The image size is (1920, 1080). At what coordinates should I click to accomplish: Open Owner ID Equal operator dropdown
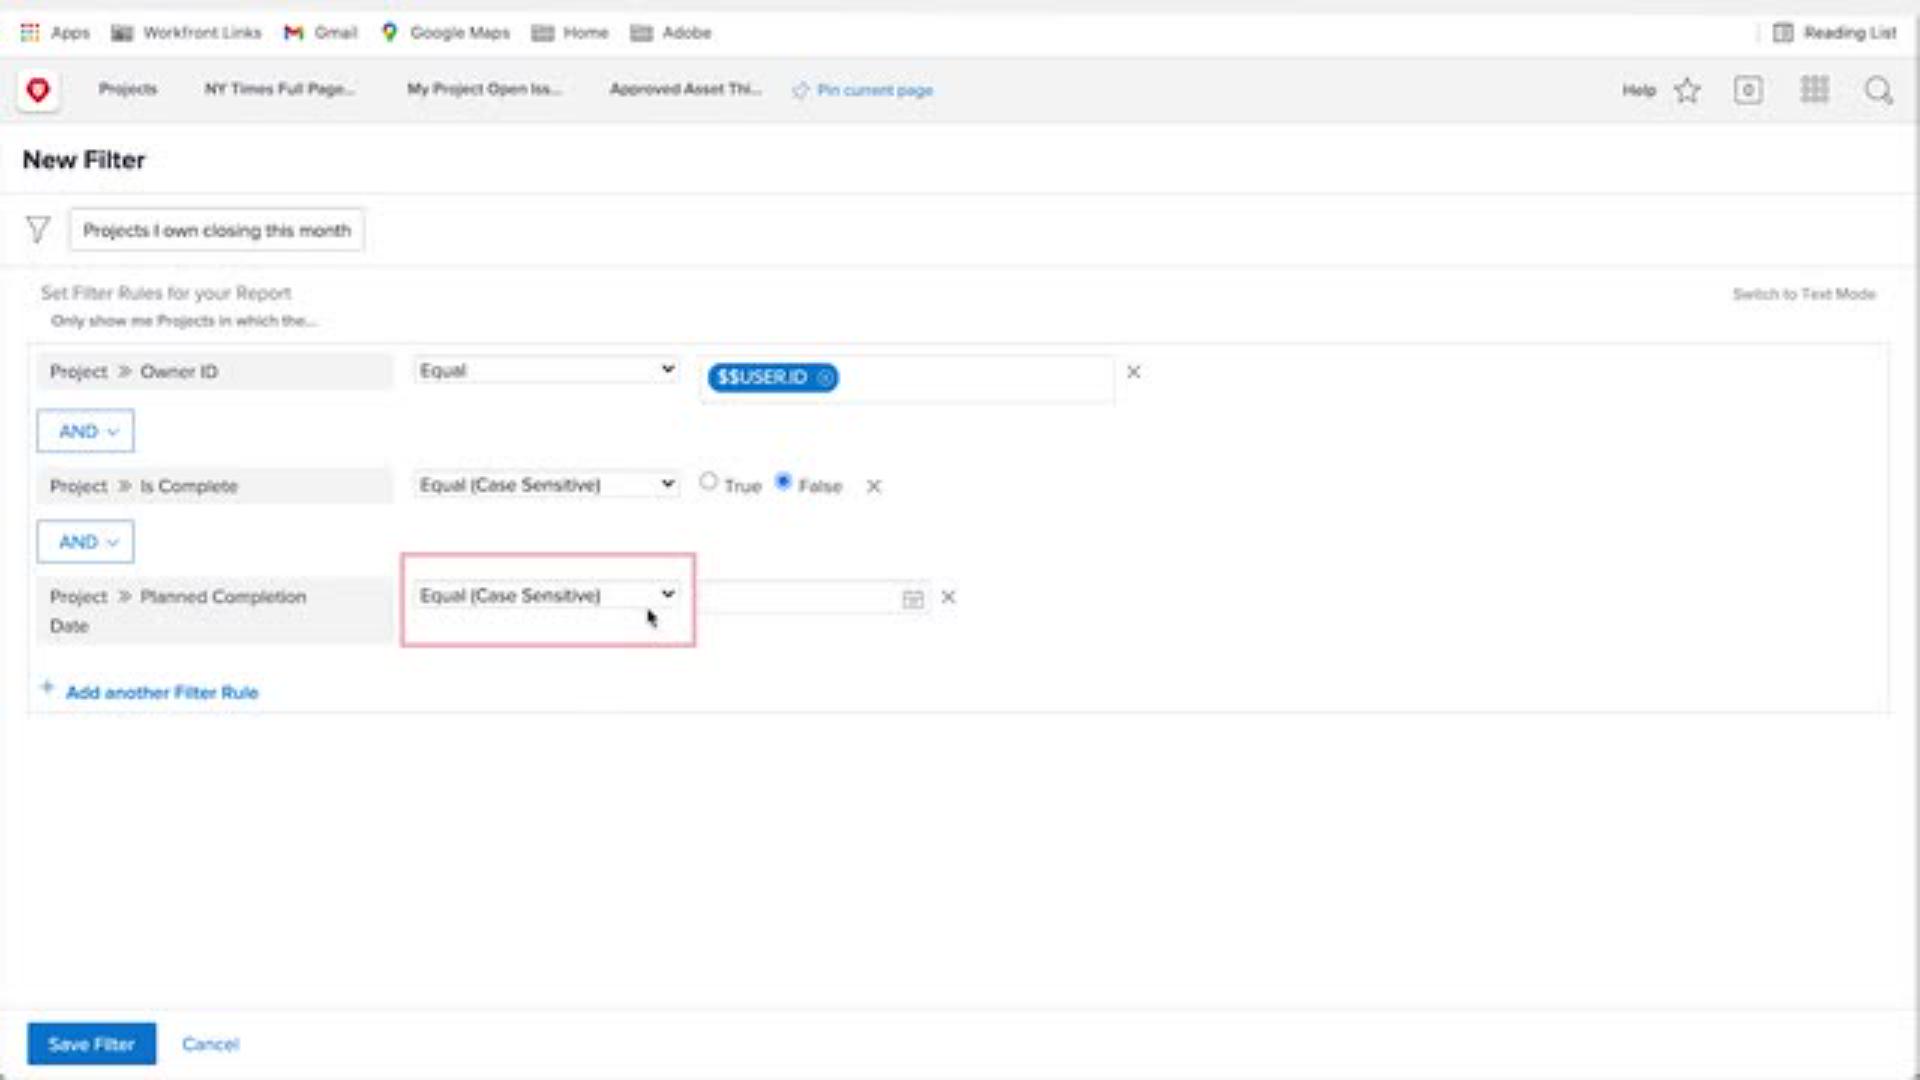coord(546,371)
